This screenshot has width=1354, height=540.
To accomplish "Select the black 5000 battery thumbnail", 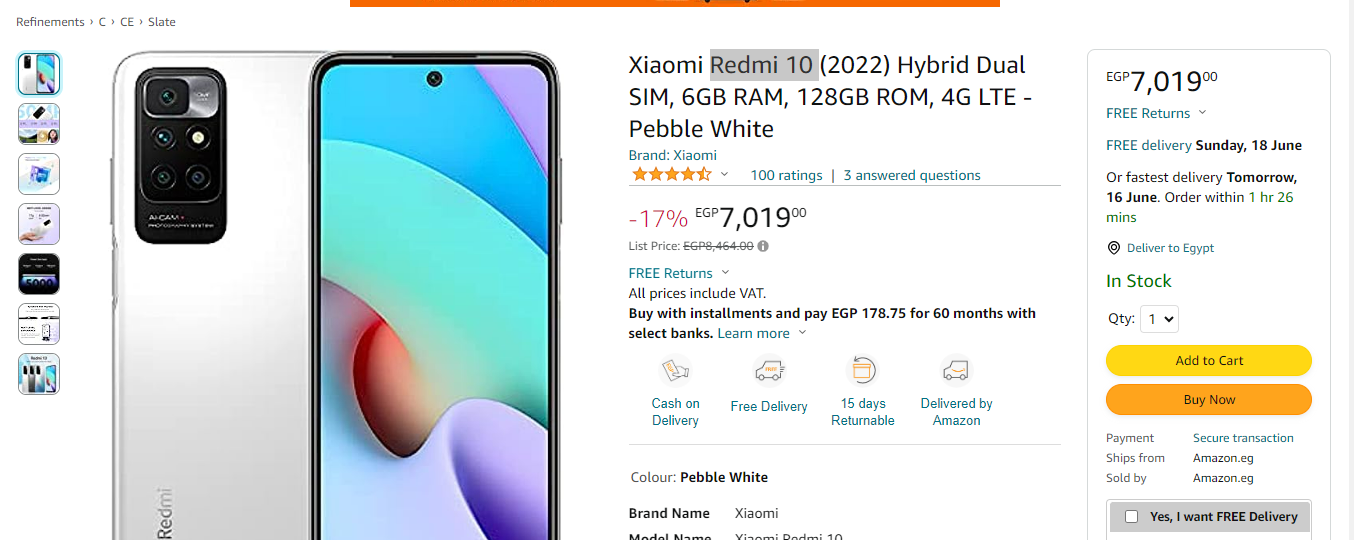I will [x=39, y=274].
